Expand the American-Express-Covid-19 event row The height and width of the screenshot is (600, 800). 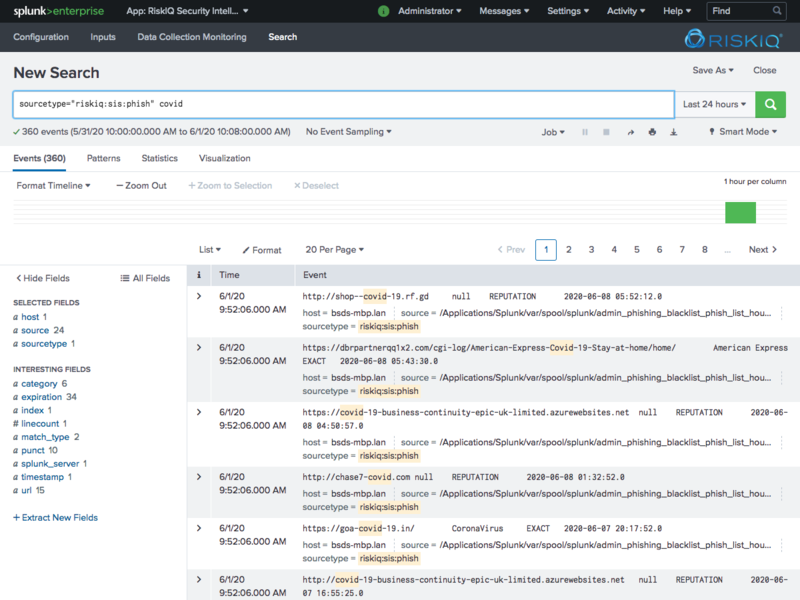(x=199, y=347)
